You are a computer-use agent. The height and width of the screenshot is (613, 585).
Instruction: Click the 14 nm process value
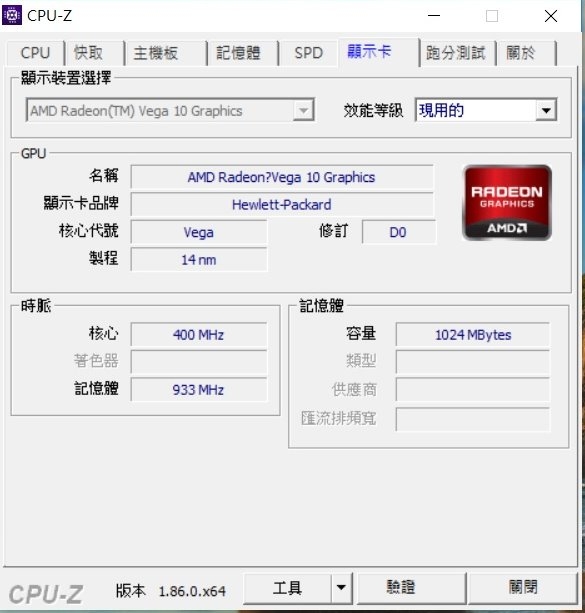(199, 260)
